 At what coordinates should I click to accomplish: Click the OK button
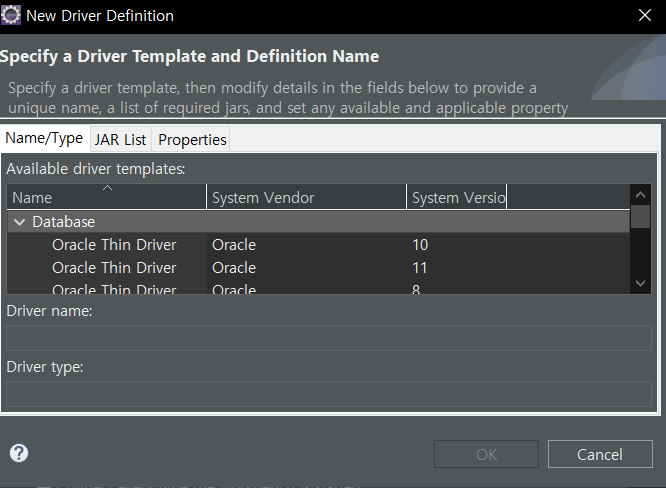click(486, 454)
